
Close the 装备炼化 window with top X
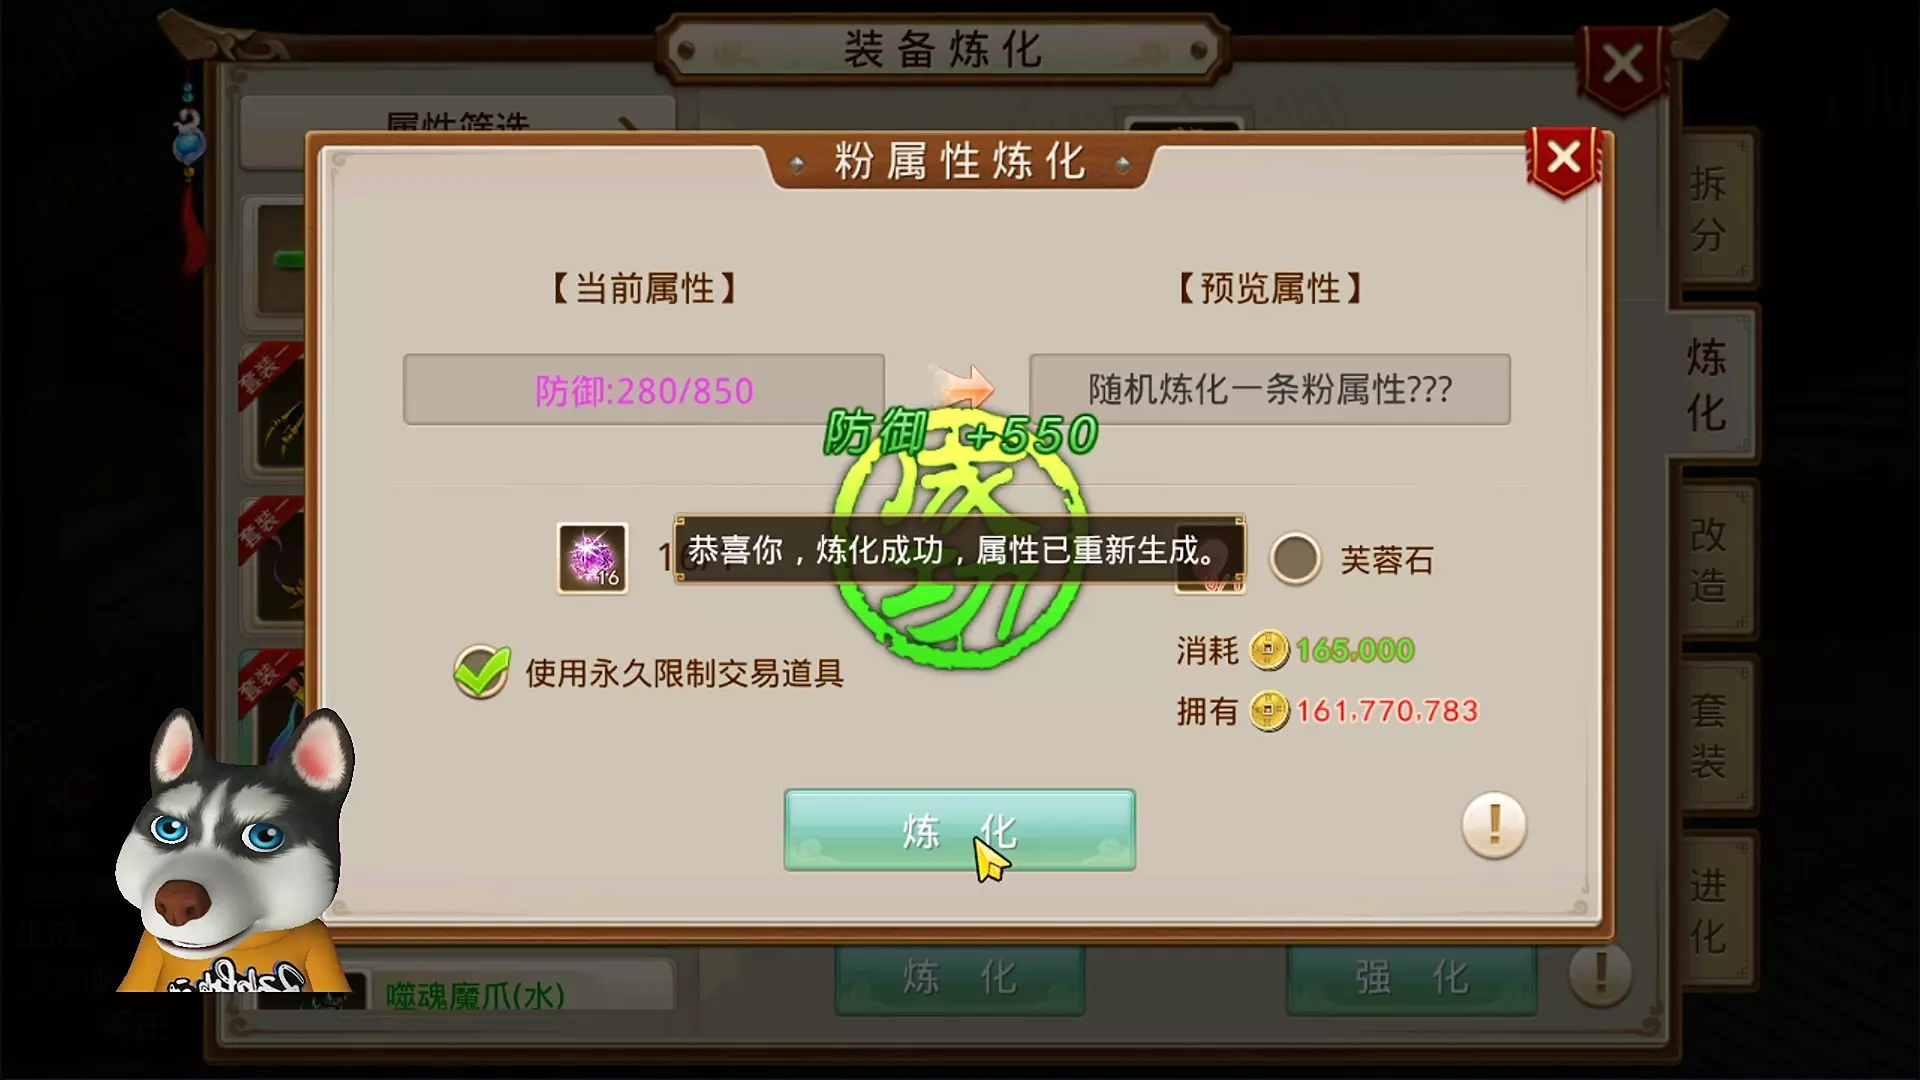click(1622, 65)
